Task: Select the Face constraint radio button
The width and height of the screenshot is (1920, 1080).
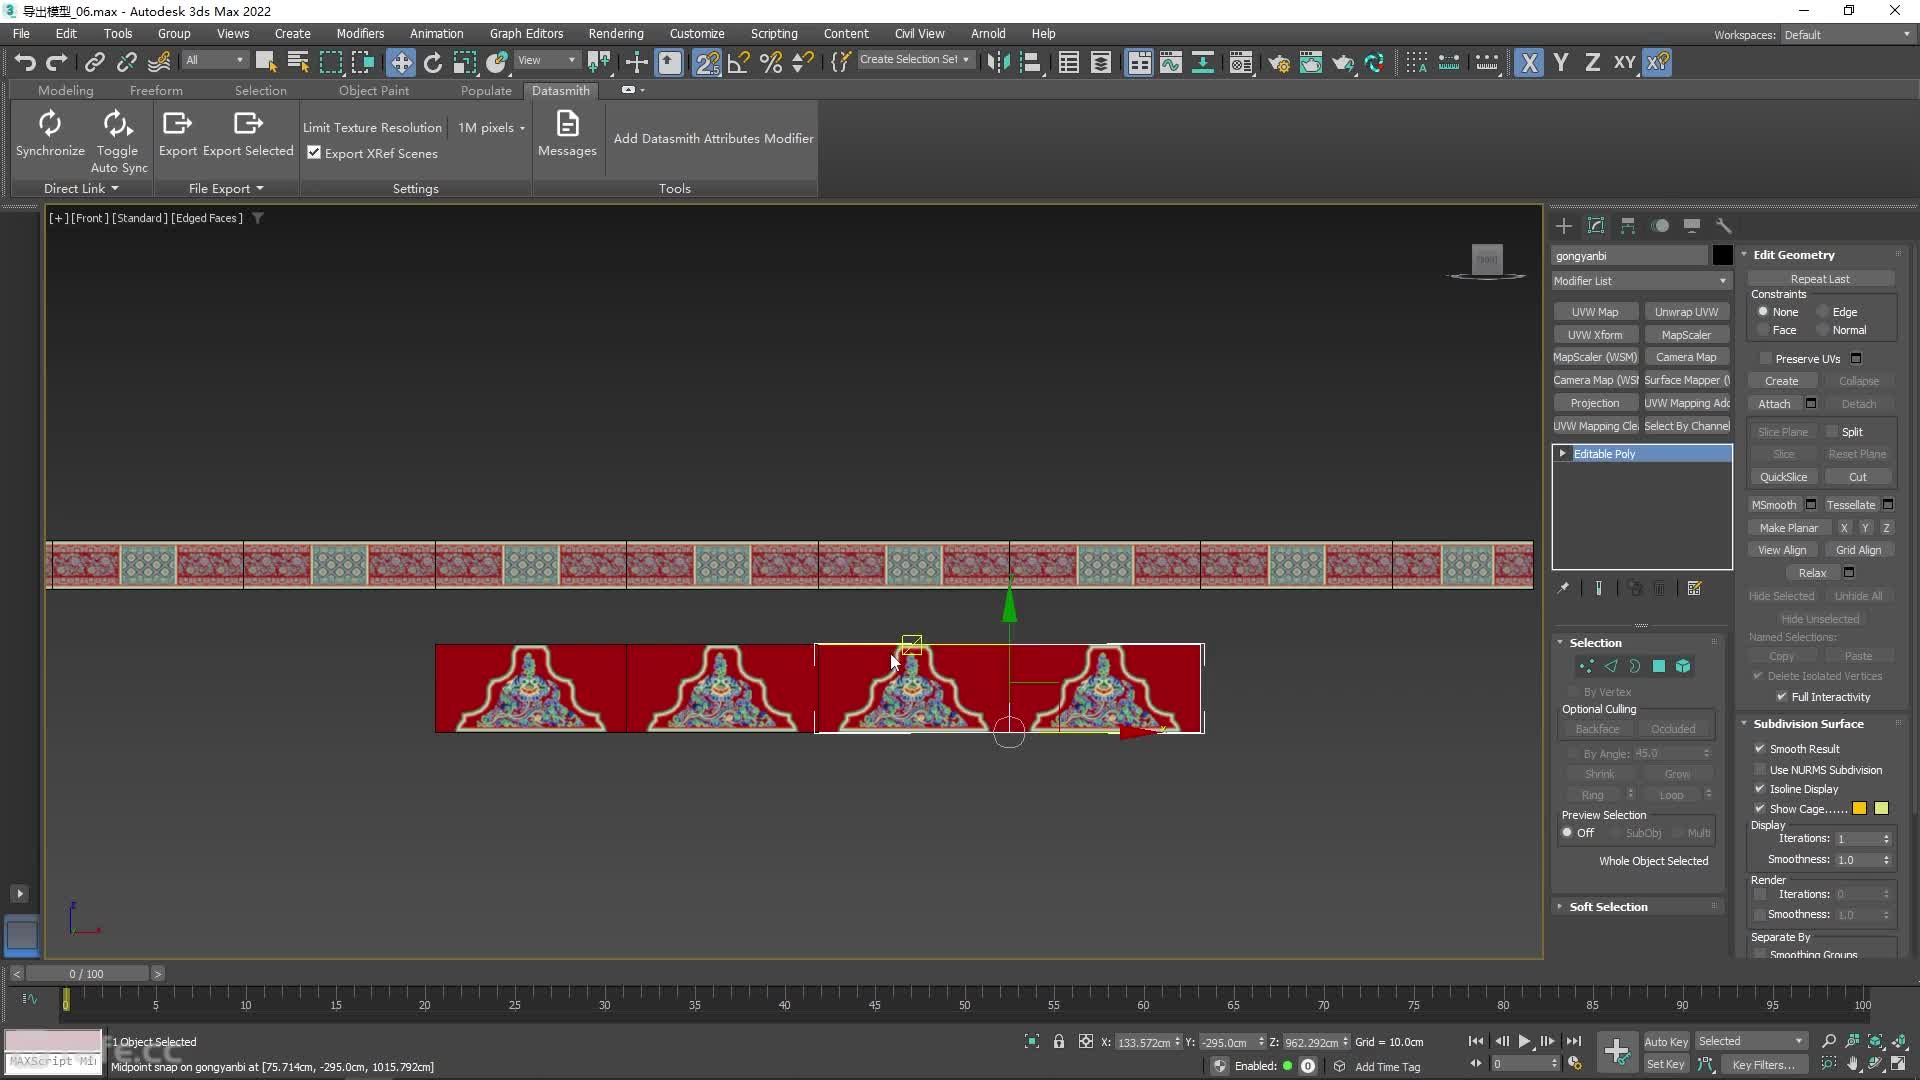Action: pos(1763,330)
